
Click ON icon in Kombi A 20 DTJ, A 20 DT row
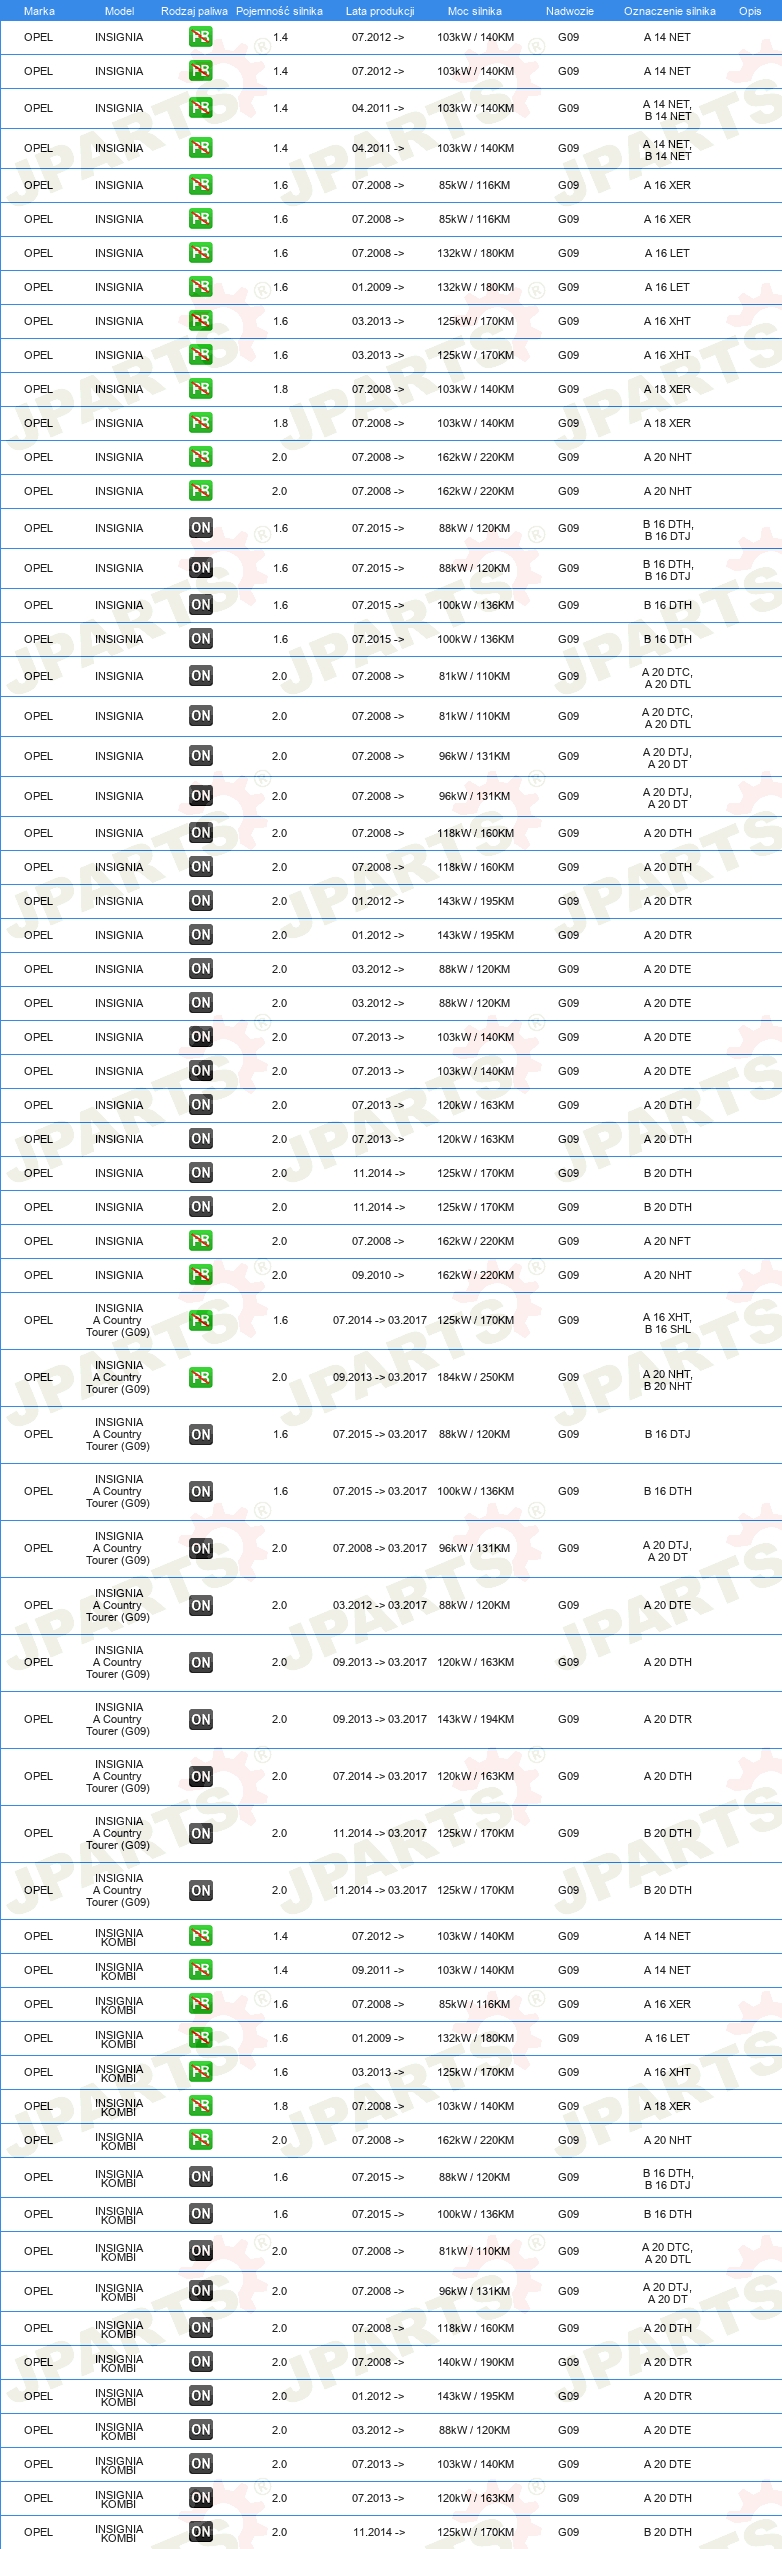pyautogui.click(x=200, y=2291)
